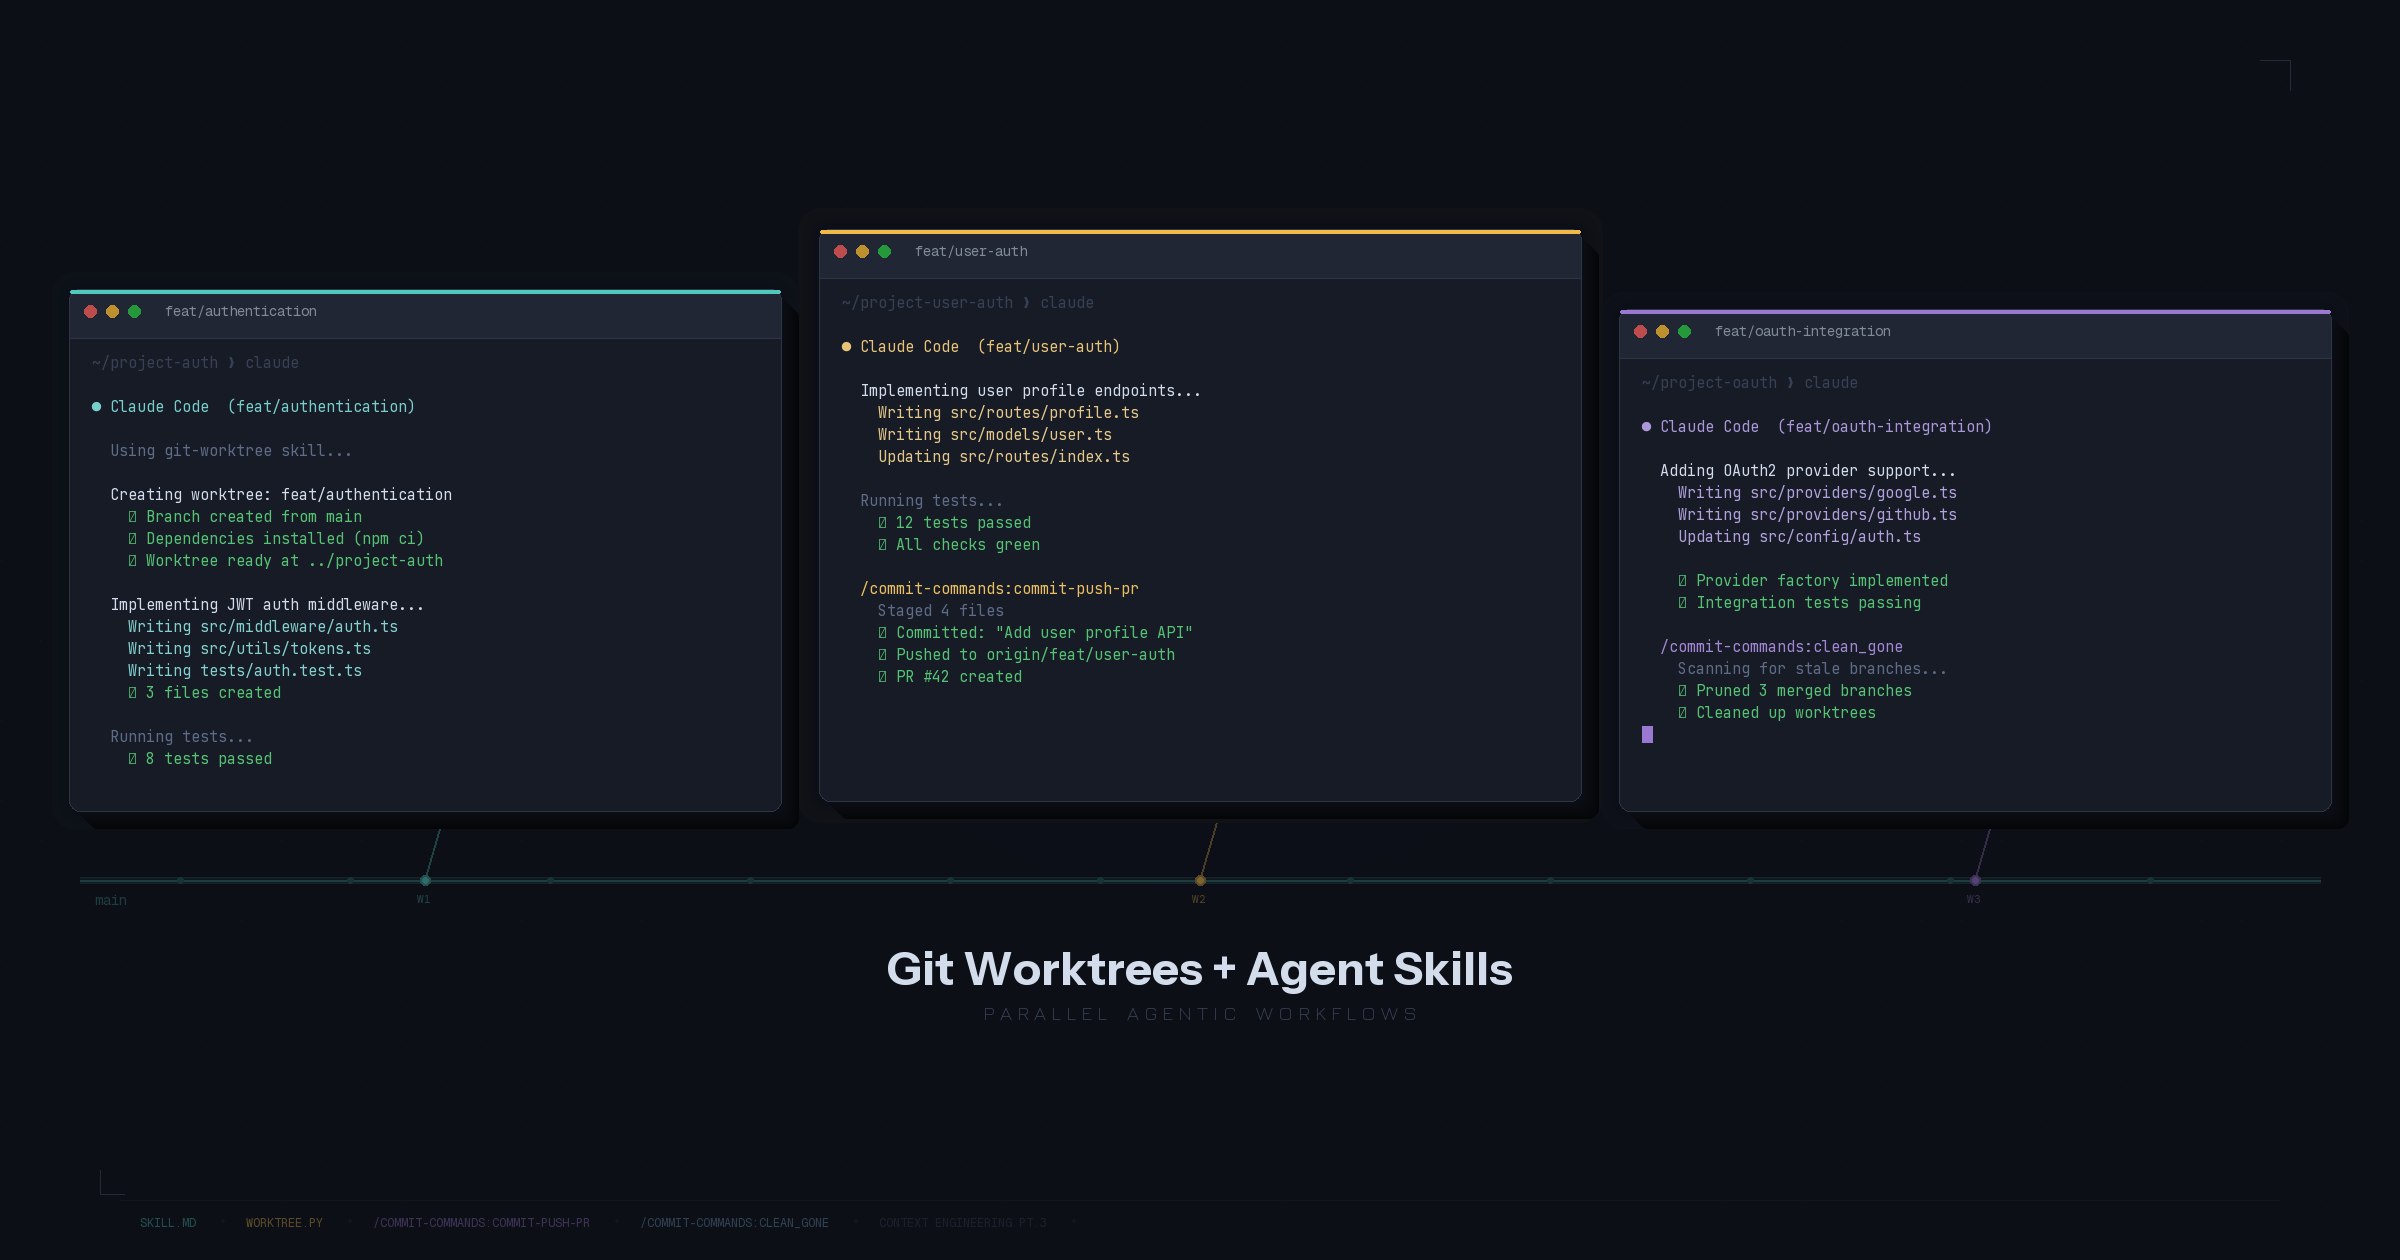This screenshot has width=2400, height=1260.
Task: Click the WORKTREE.PY footer label
Action: click(x=284, y=1223)
